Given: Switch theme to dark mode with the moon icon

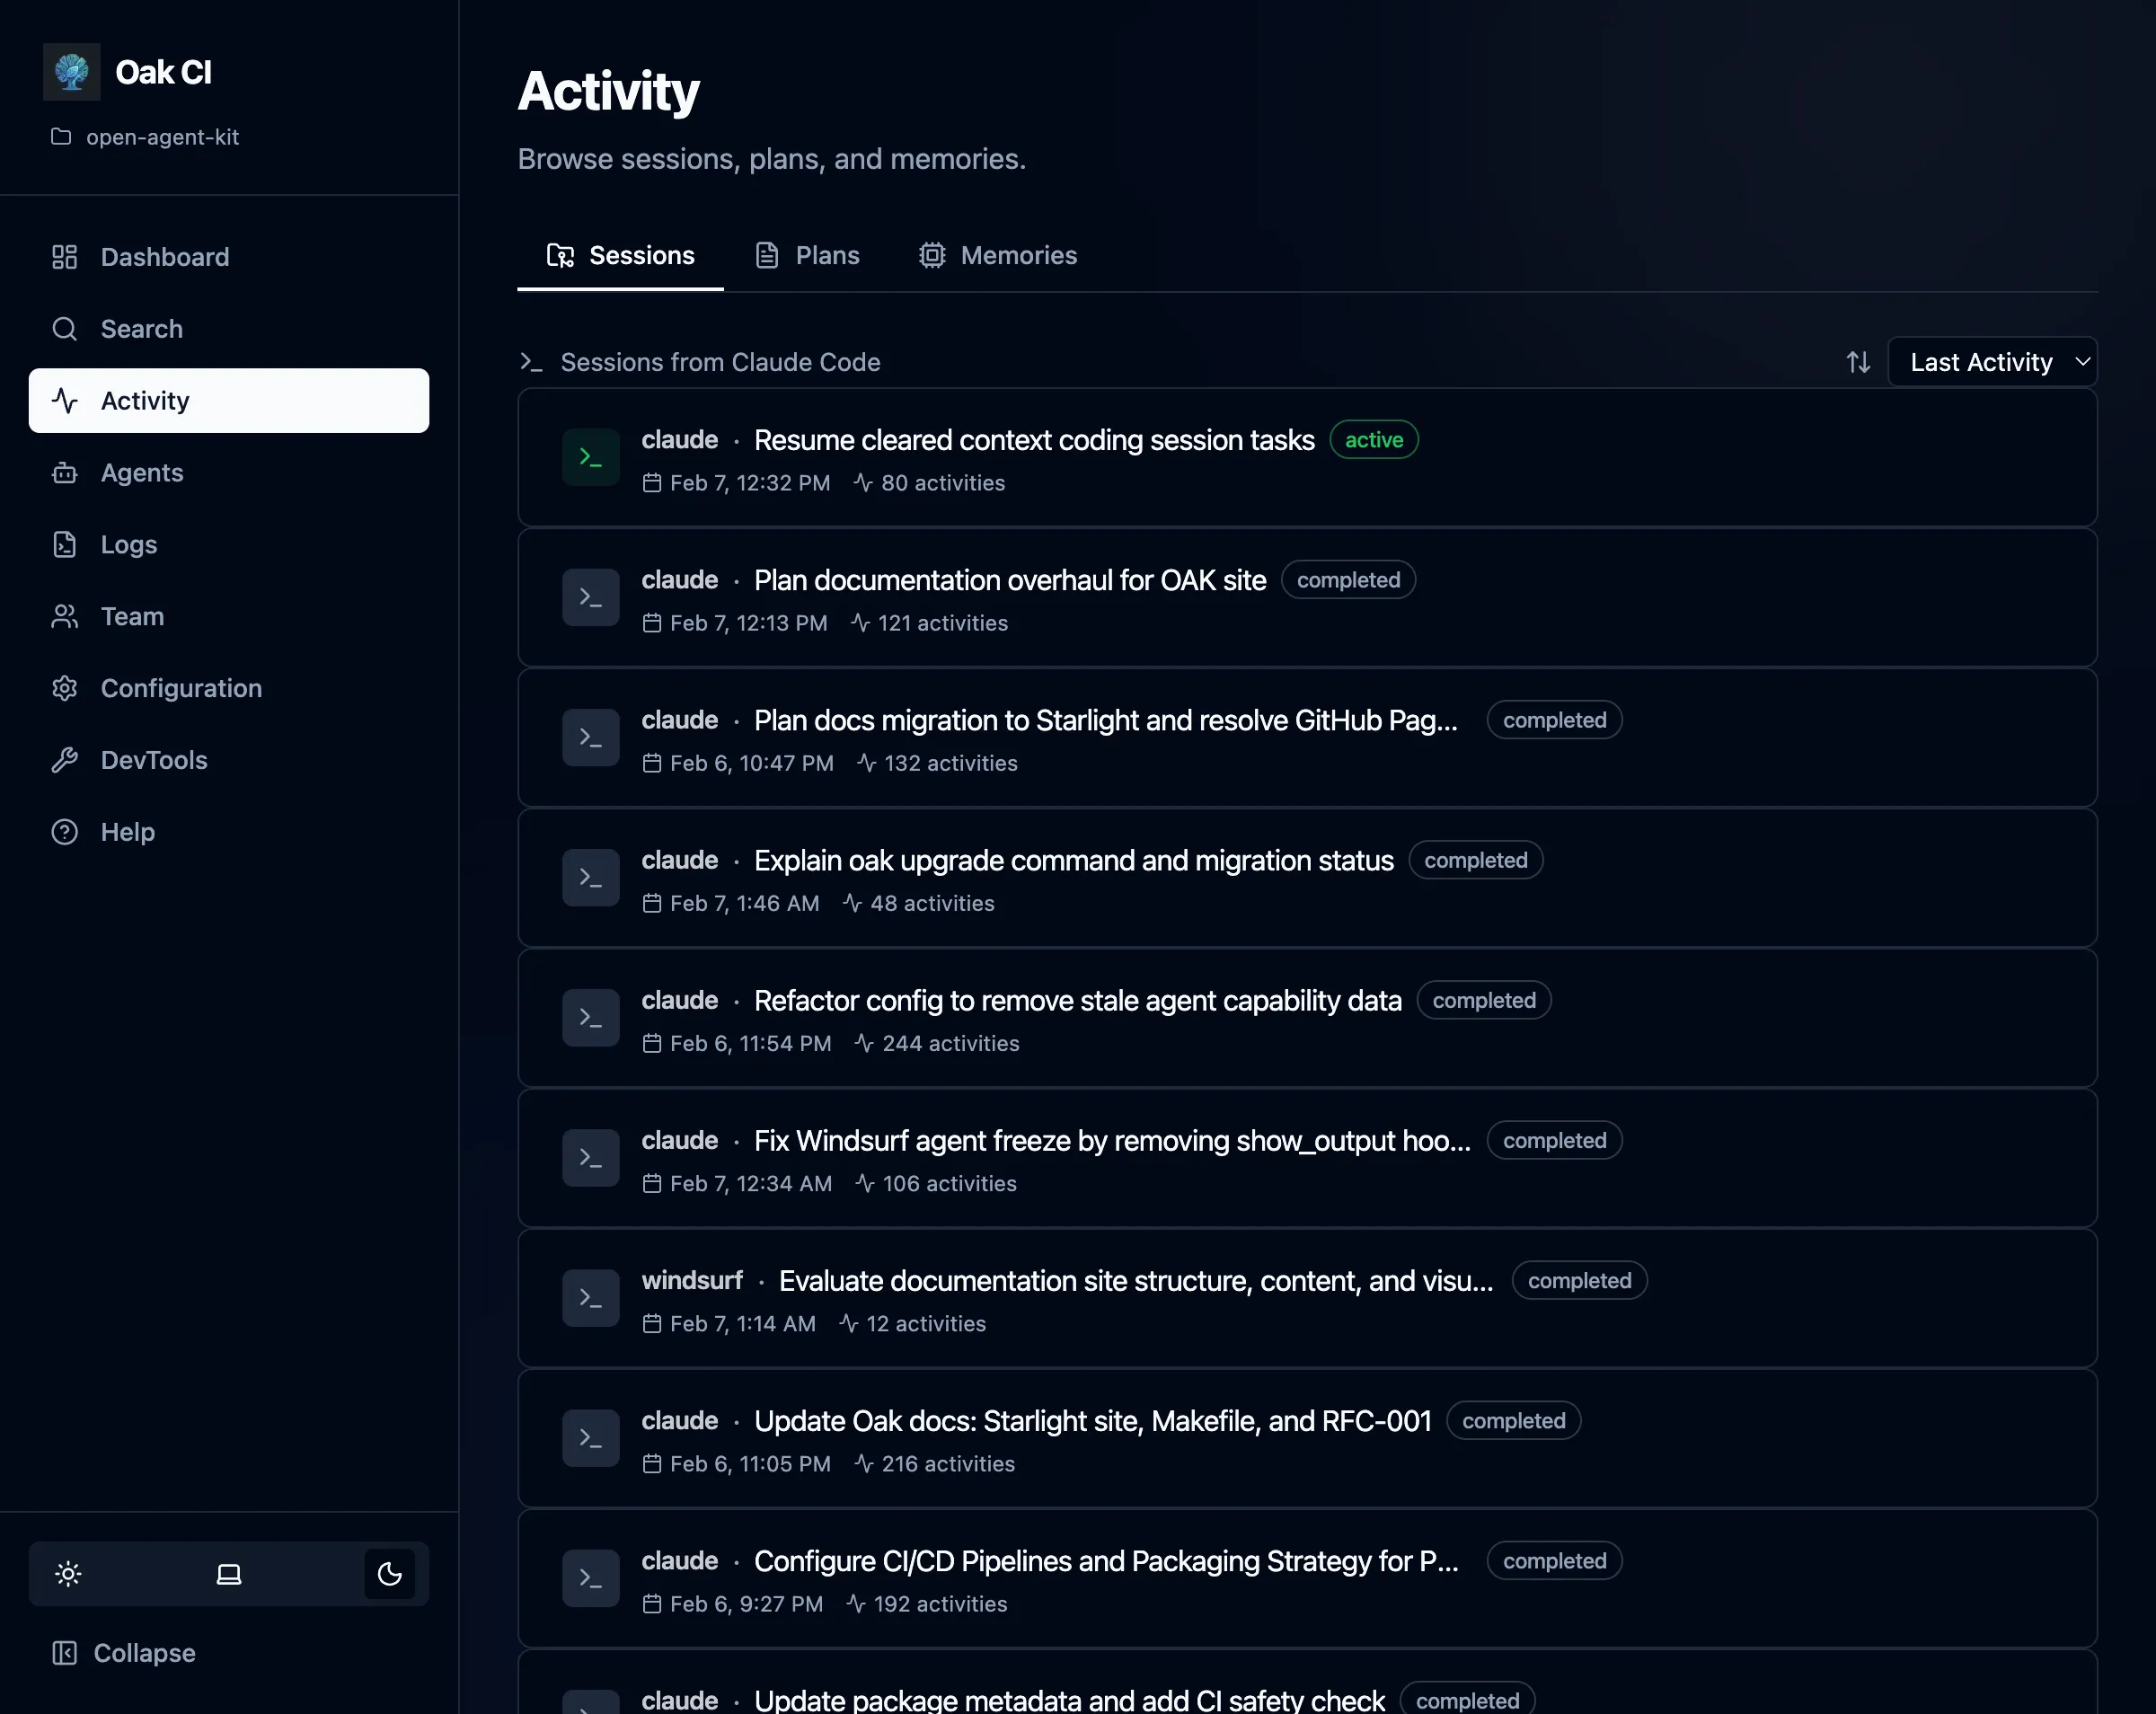Looking at the screenshot, I should click(389, 1573).
